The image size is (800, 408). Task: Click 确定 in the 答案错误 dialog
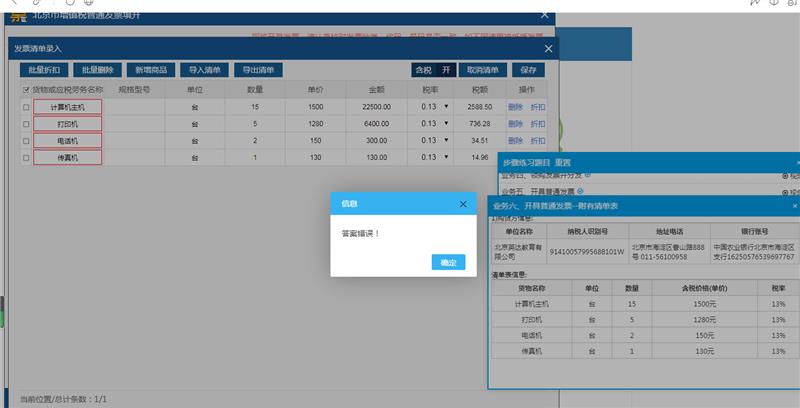(448, 262)
